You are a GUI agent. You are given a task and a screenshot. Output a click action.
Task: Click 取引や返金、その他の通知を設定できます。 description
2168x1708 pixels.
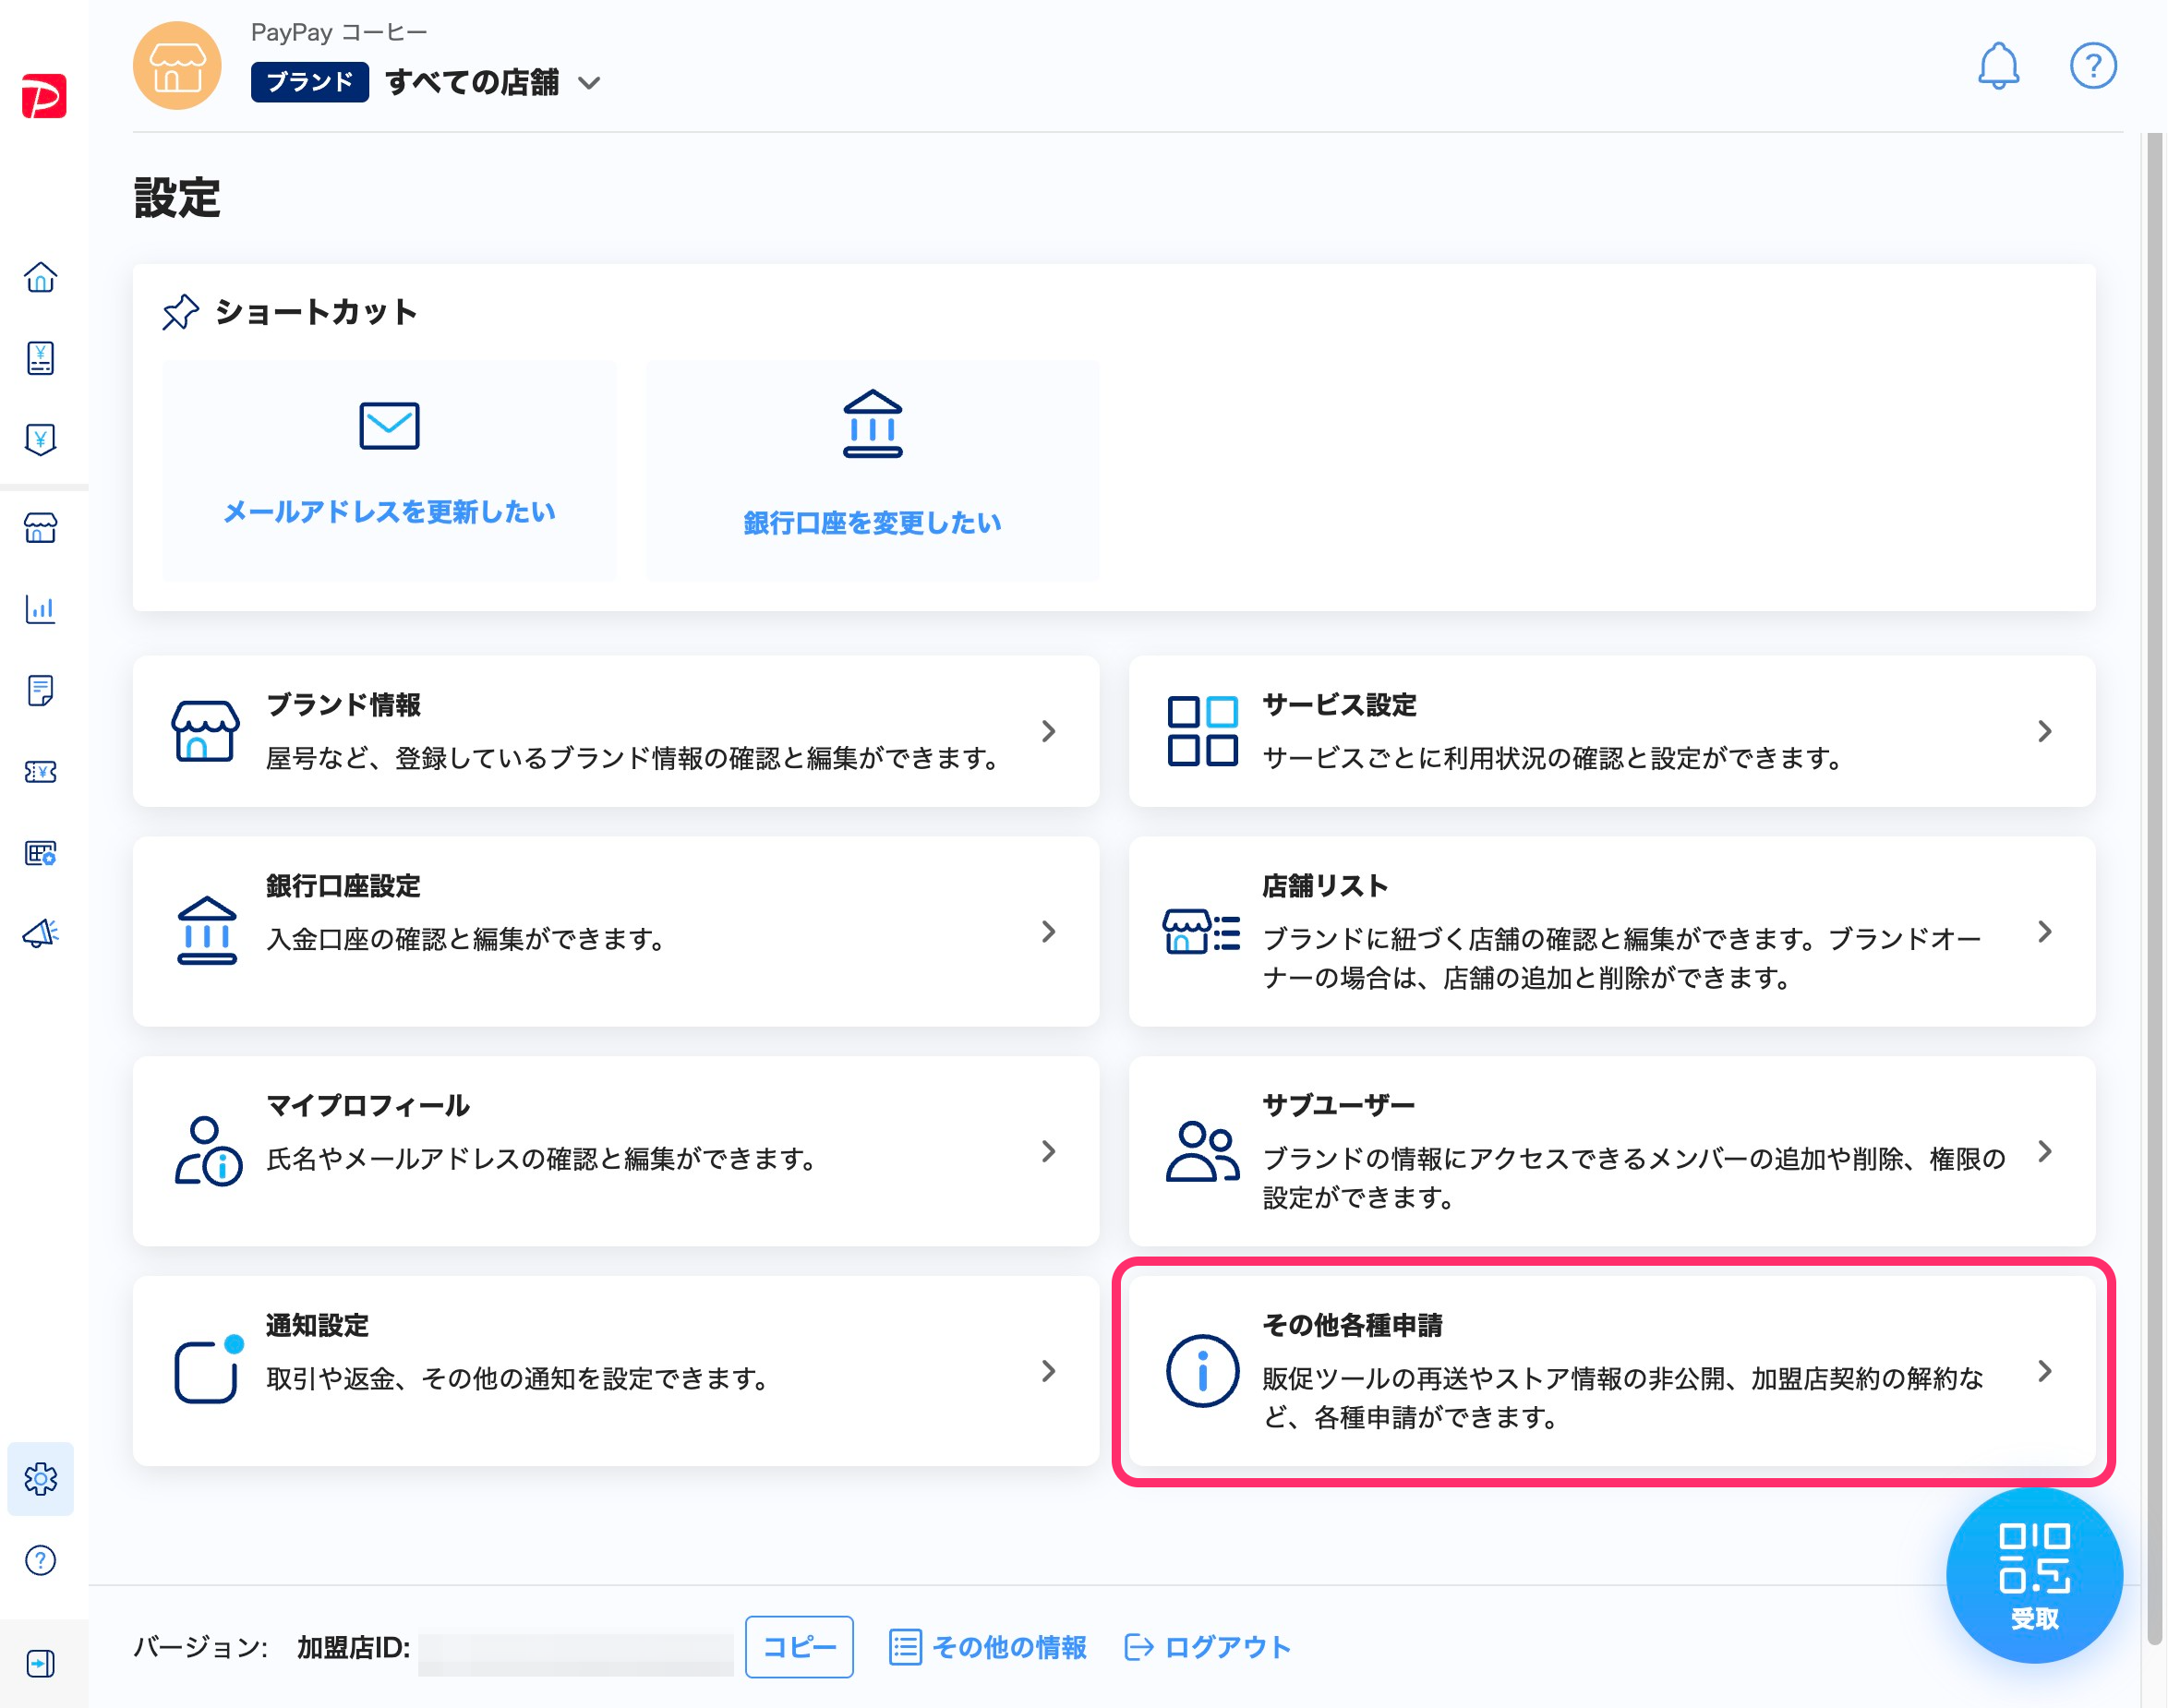click(518, 1380)
